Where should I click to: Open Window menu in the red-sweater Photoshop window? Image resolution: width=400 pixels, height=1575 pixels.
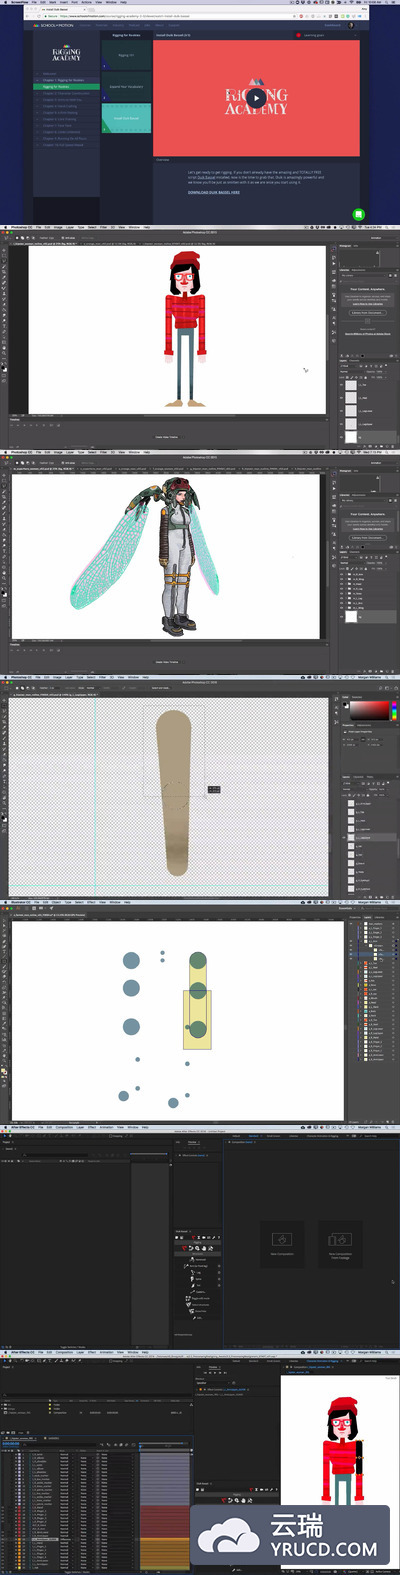[x=133, y=228]
